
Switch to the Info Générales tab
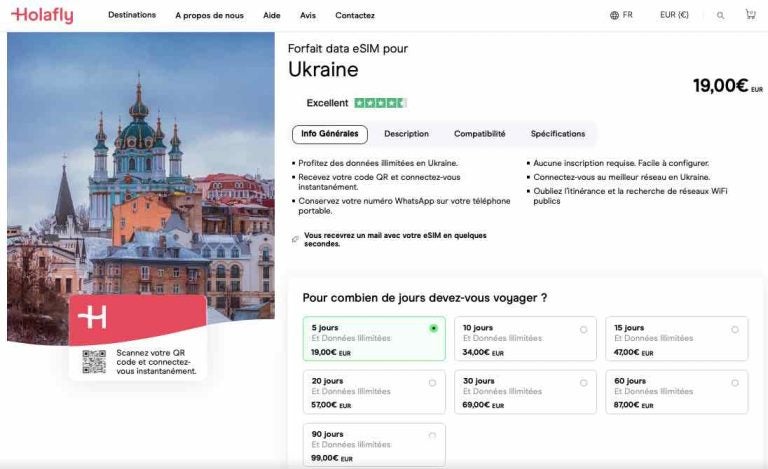click(330, 134)
